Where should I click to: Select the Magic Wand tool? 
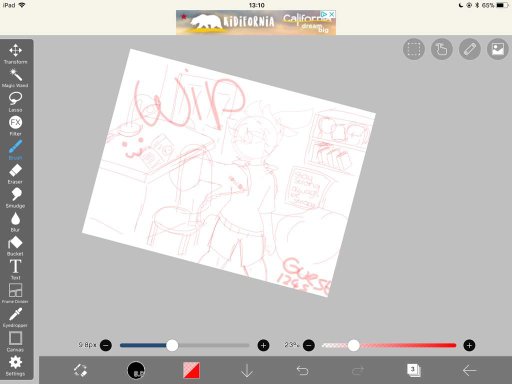(x=15, y=78)
